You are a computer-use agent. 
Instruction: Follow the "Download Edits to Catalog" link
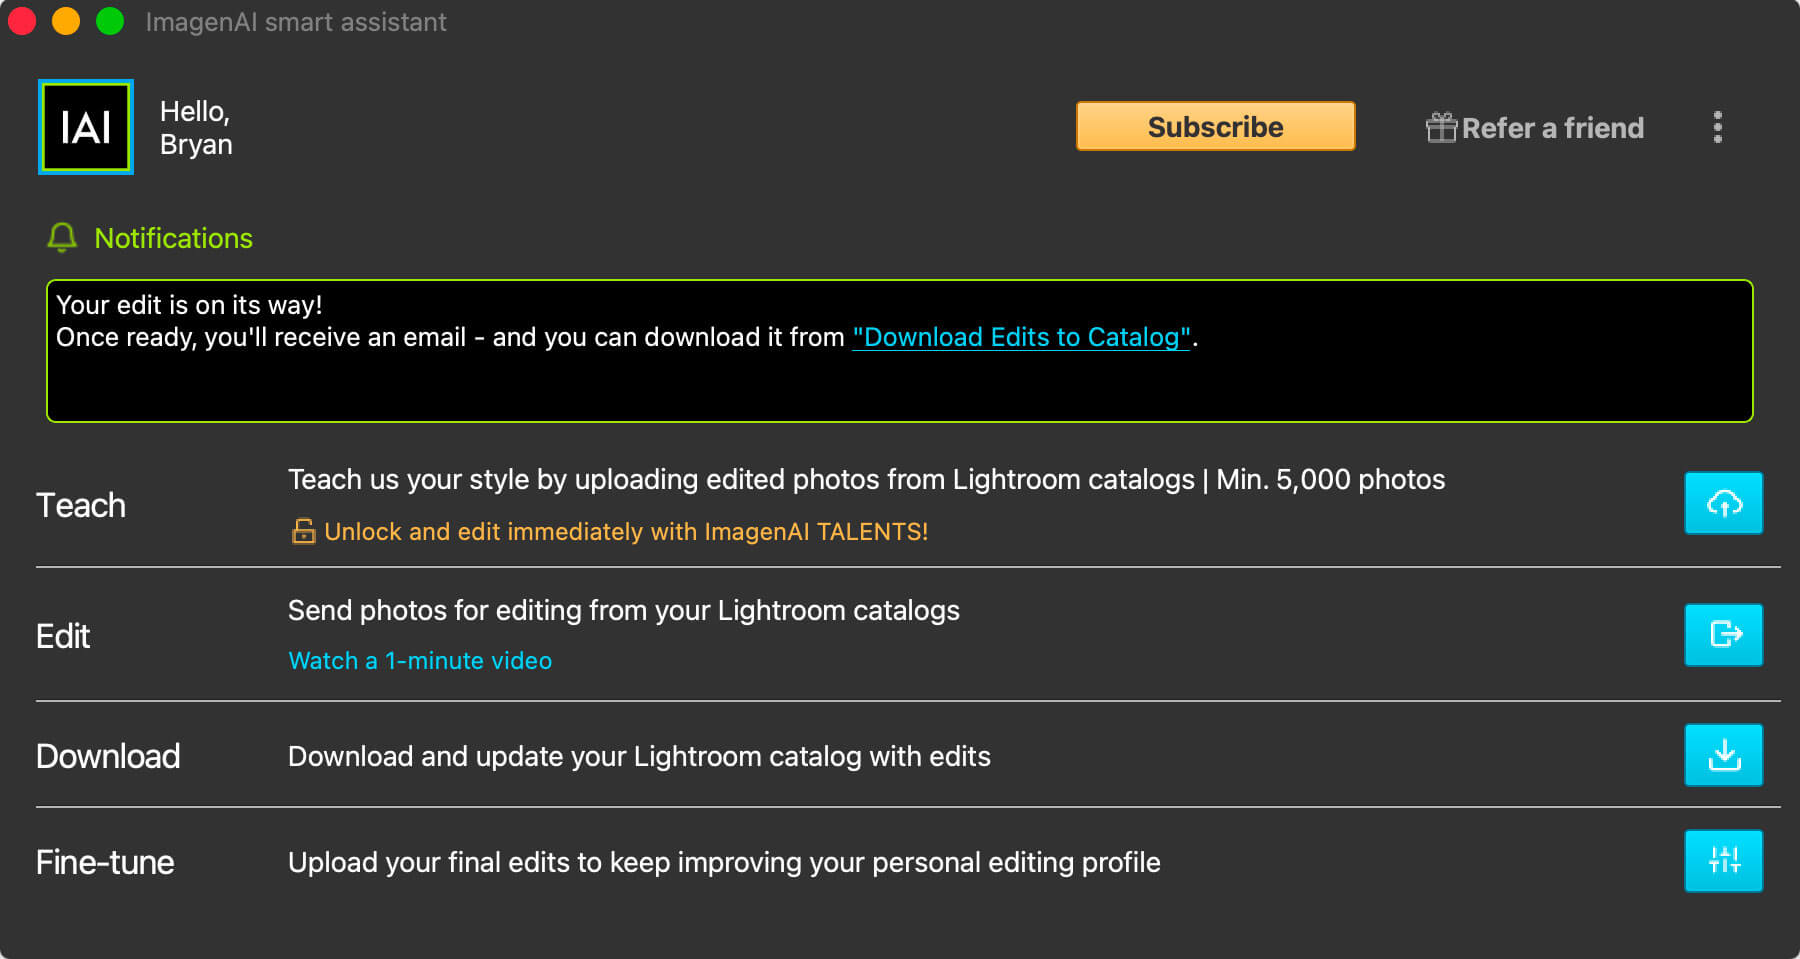[1020, 337]
